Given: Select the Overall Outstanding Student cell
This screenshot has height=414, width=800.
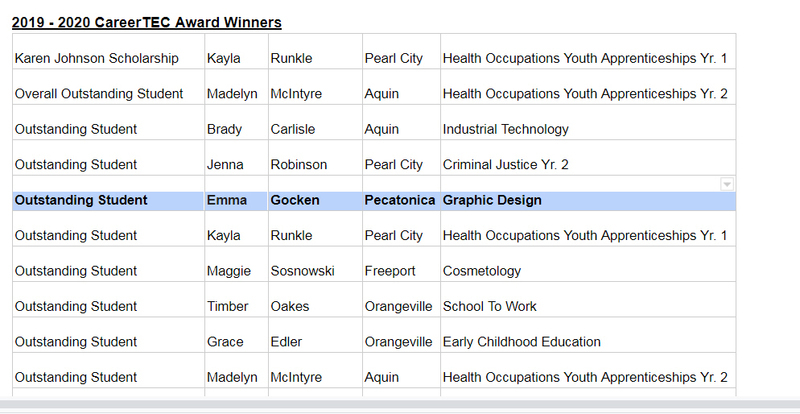Looking at the screenshot, I should pos(99,94).
